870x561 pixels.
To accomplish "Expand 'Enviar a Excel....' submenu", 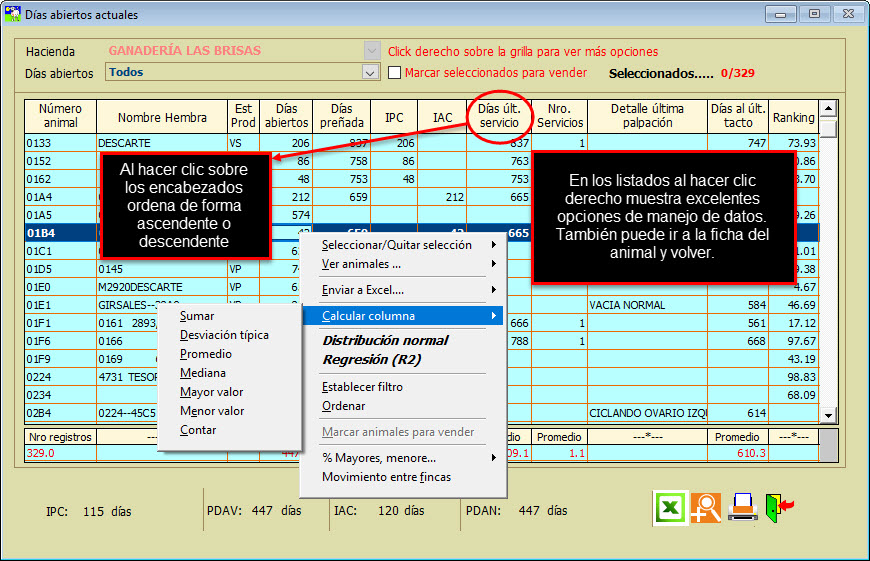I will pos(363,290).
